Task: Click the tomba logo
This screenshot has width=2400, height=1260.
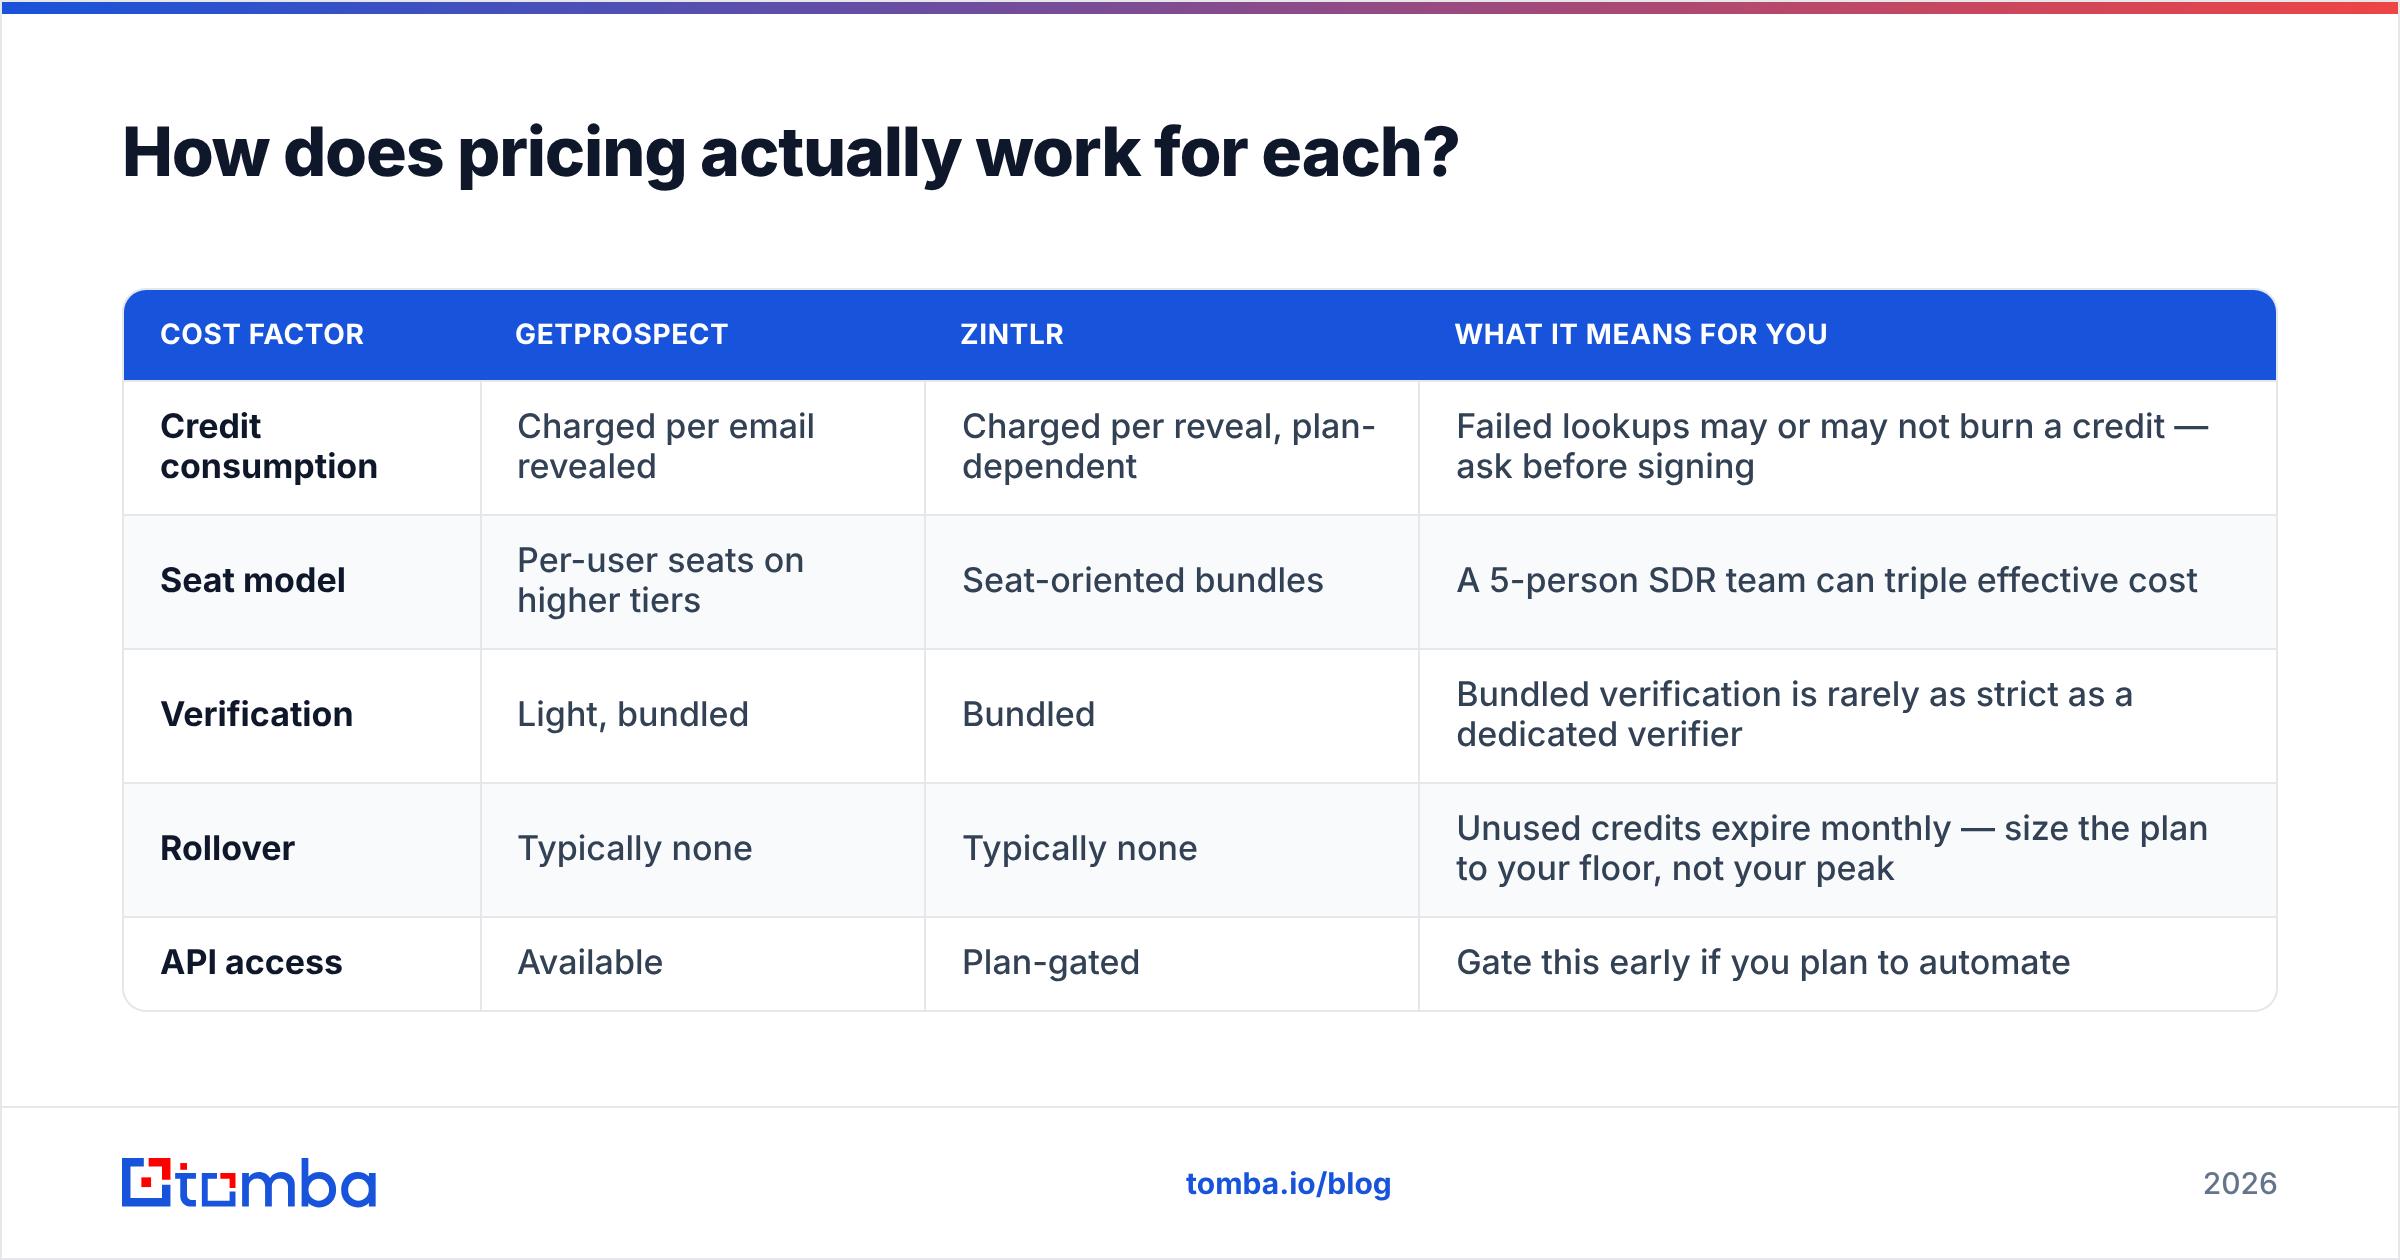Action: [249, 1183]
